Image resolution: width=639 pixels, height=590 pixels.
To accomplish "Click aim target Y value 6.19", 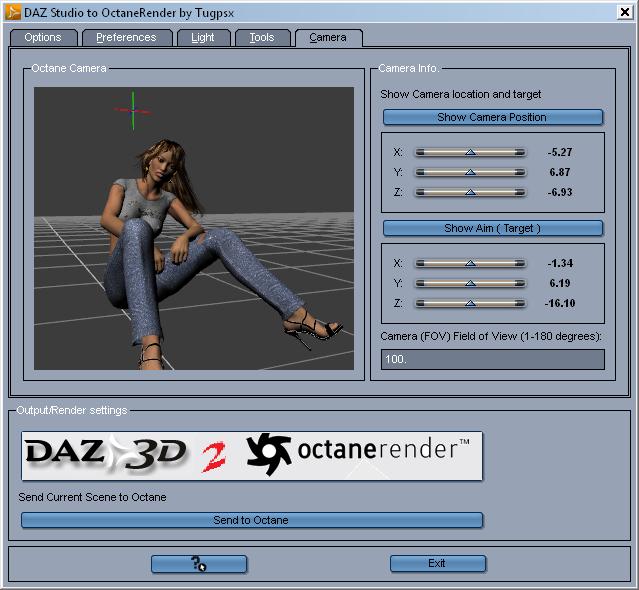I will [560, 283].
